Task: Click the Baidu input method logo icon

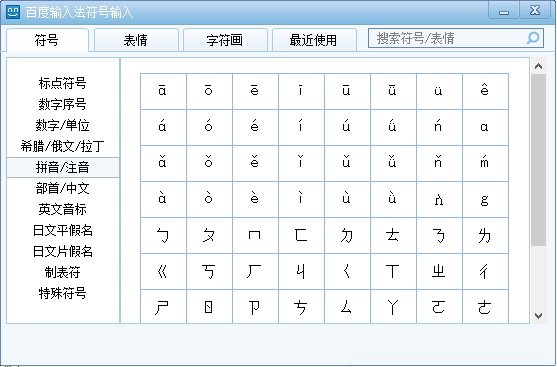Action: 13,12
